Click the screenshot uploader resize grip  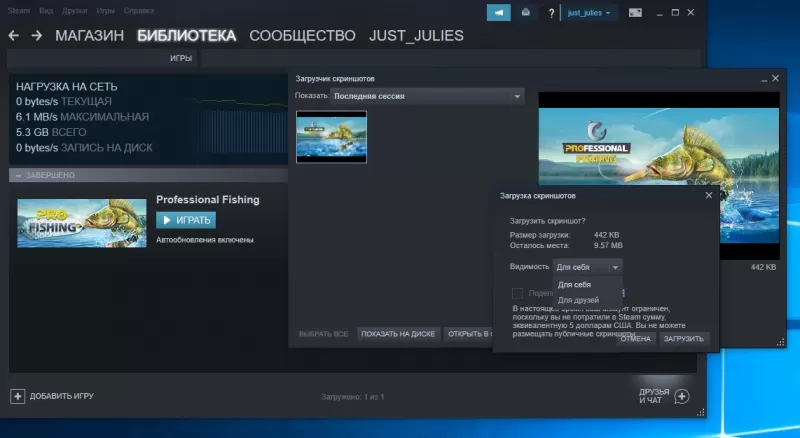tap(781, 343)
